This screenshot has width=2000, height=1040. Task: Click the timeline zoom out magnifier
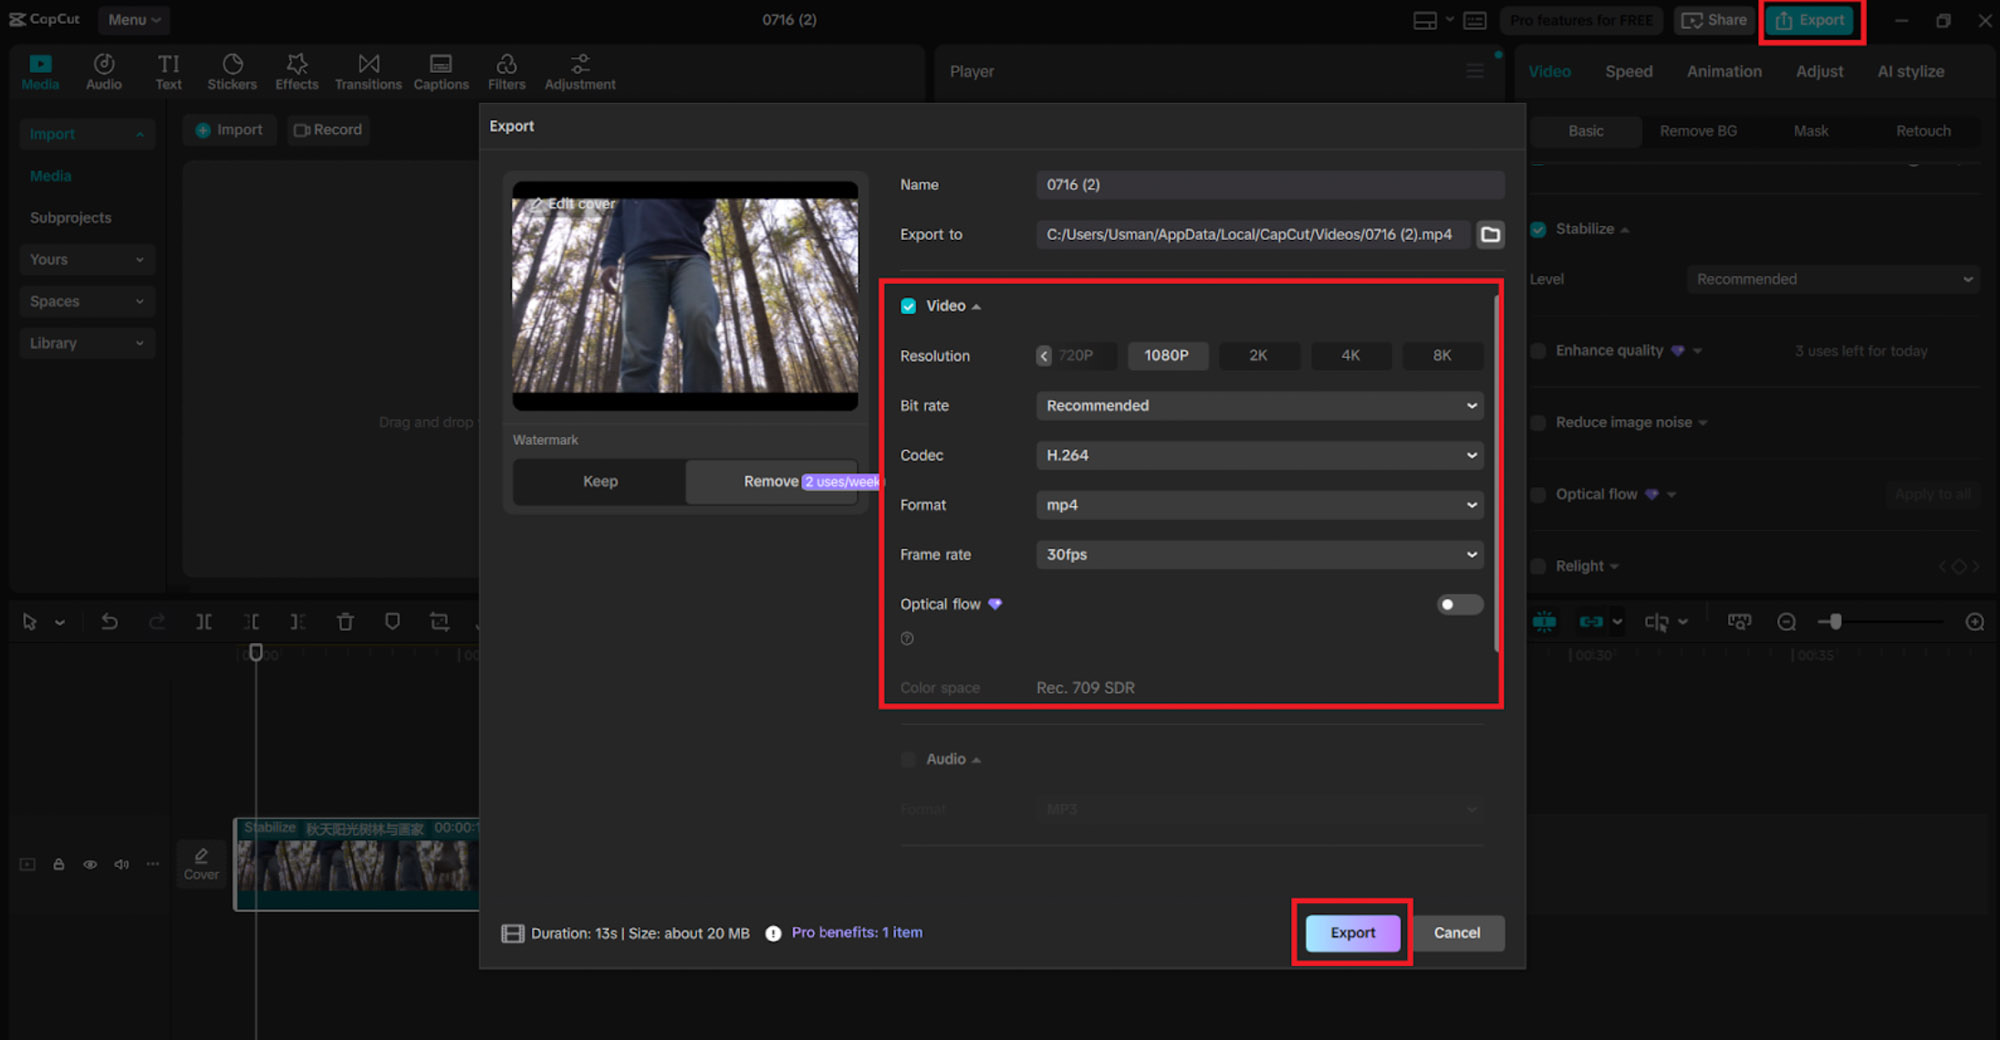[x=1787, y=622]
